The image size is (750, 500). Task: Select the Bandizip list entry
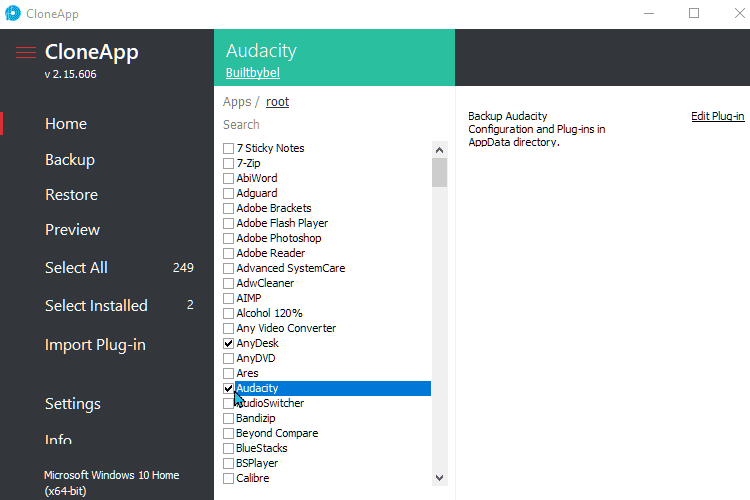point(256,418)
